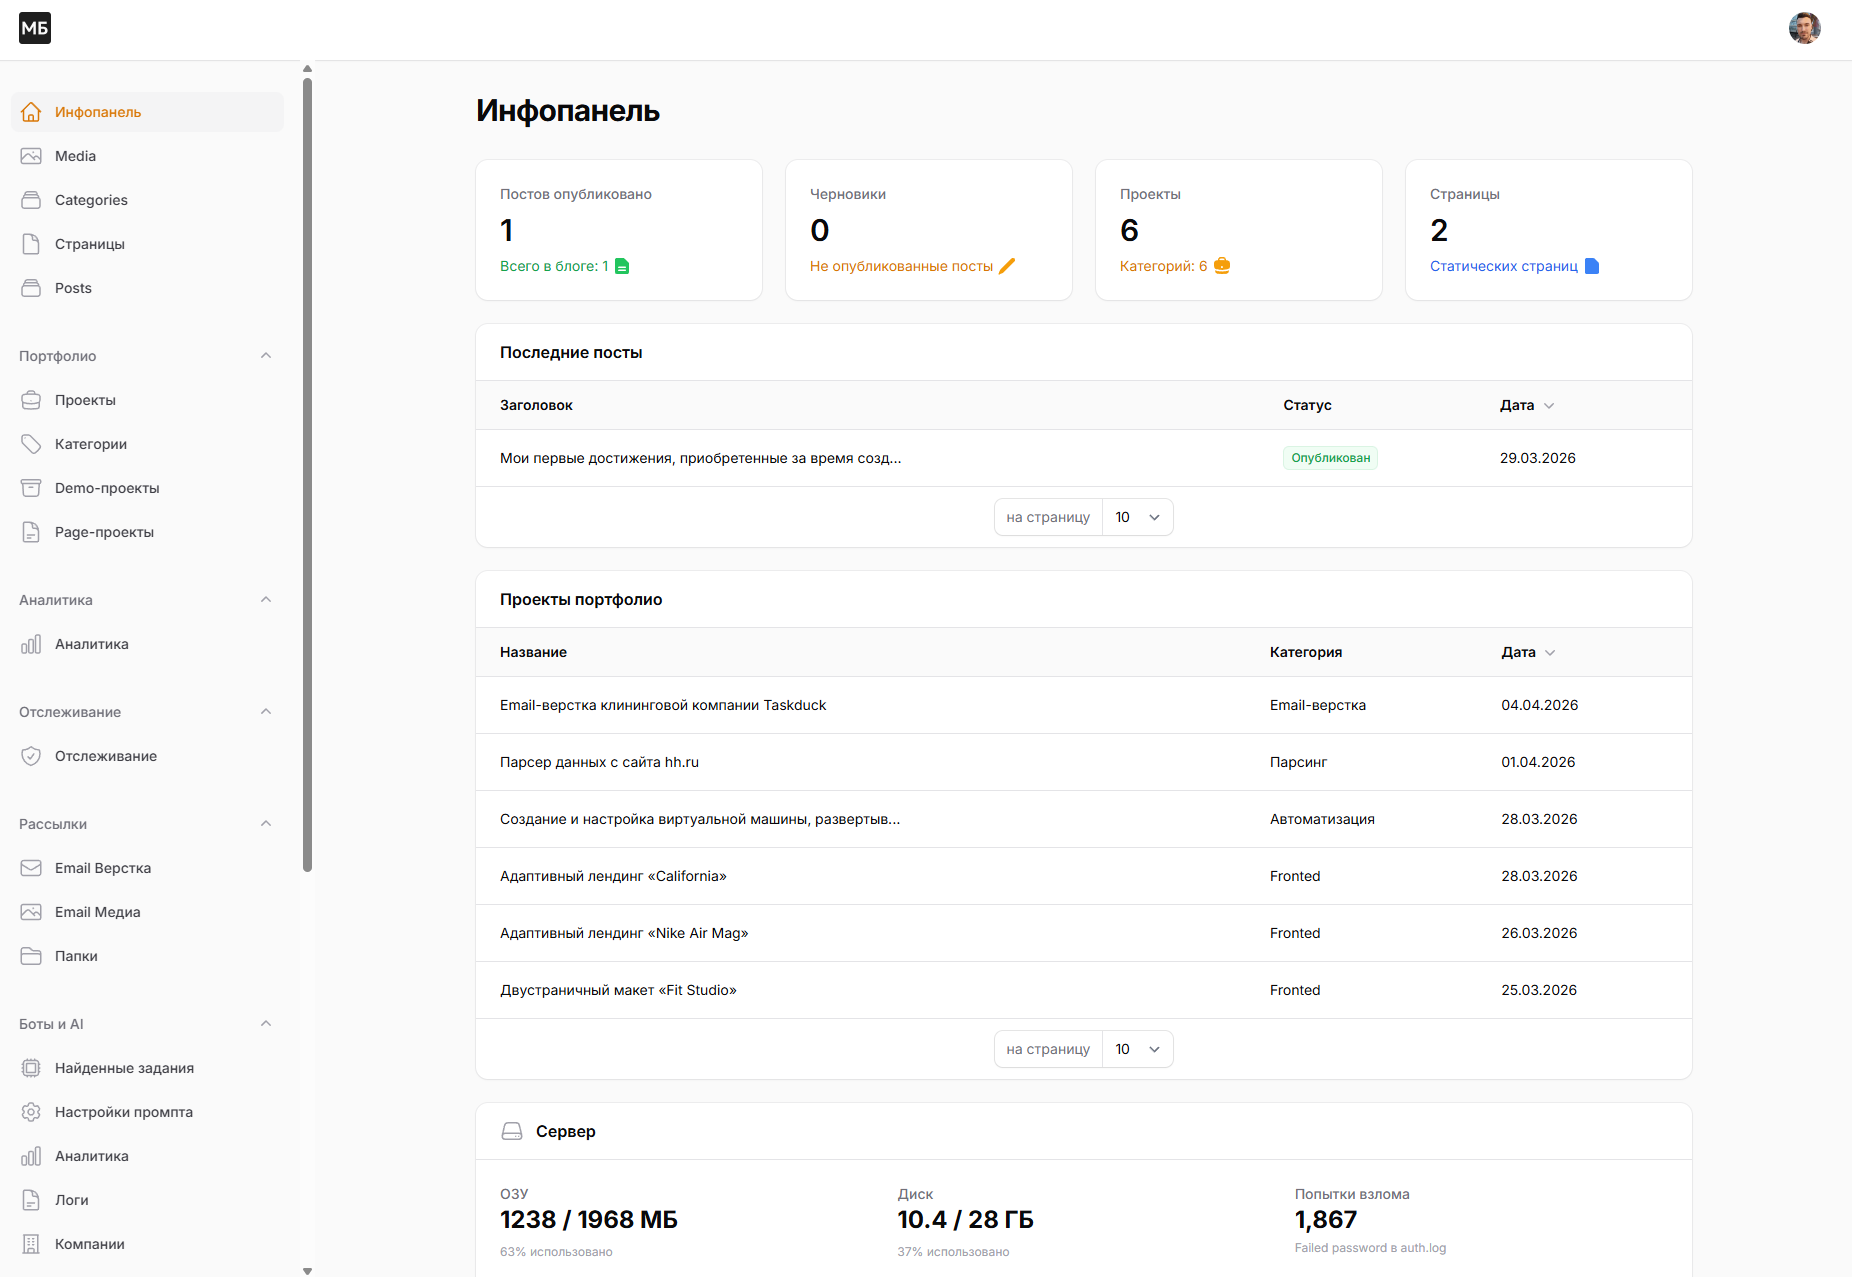The height and width of the screenshot is (1277, 1852).
Task: Sort the latest posts by Дата
Action: 1527,405
